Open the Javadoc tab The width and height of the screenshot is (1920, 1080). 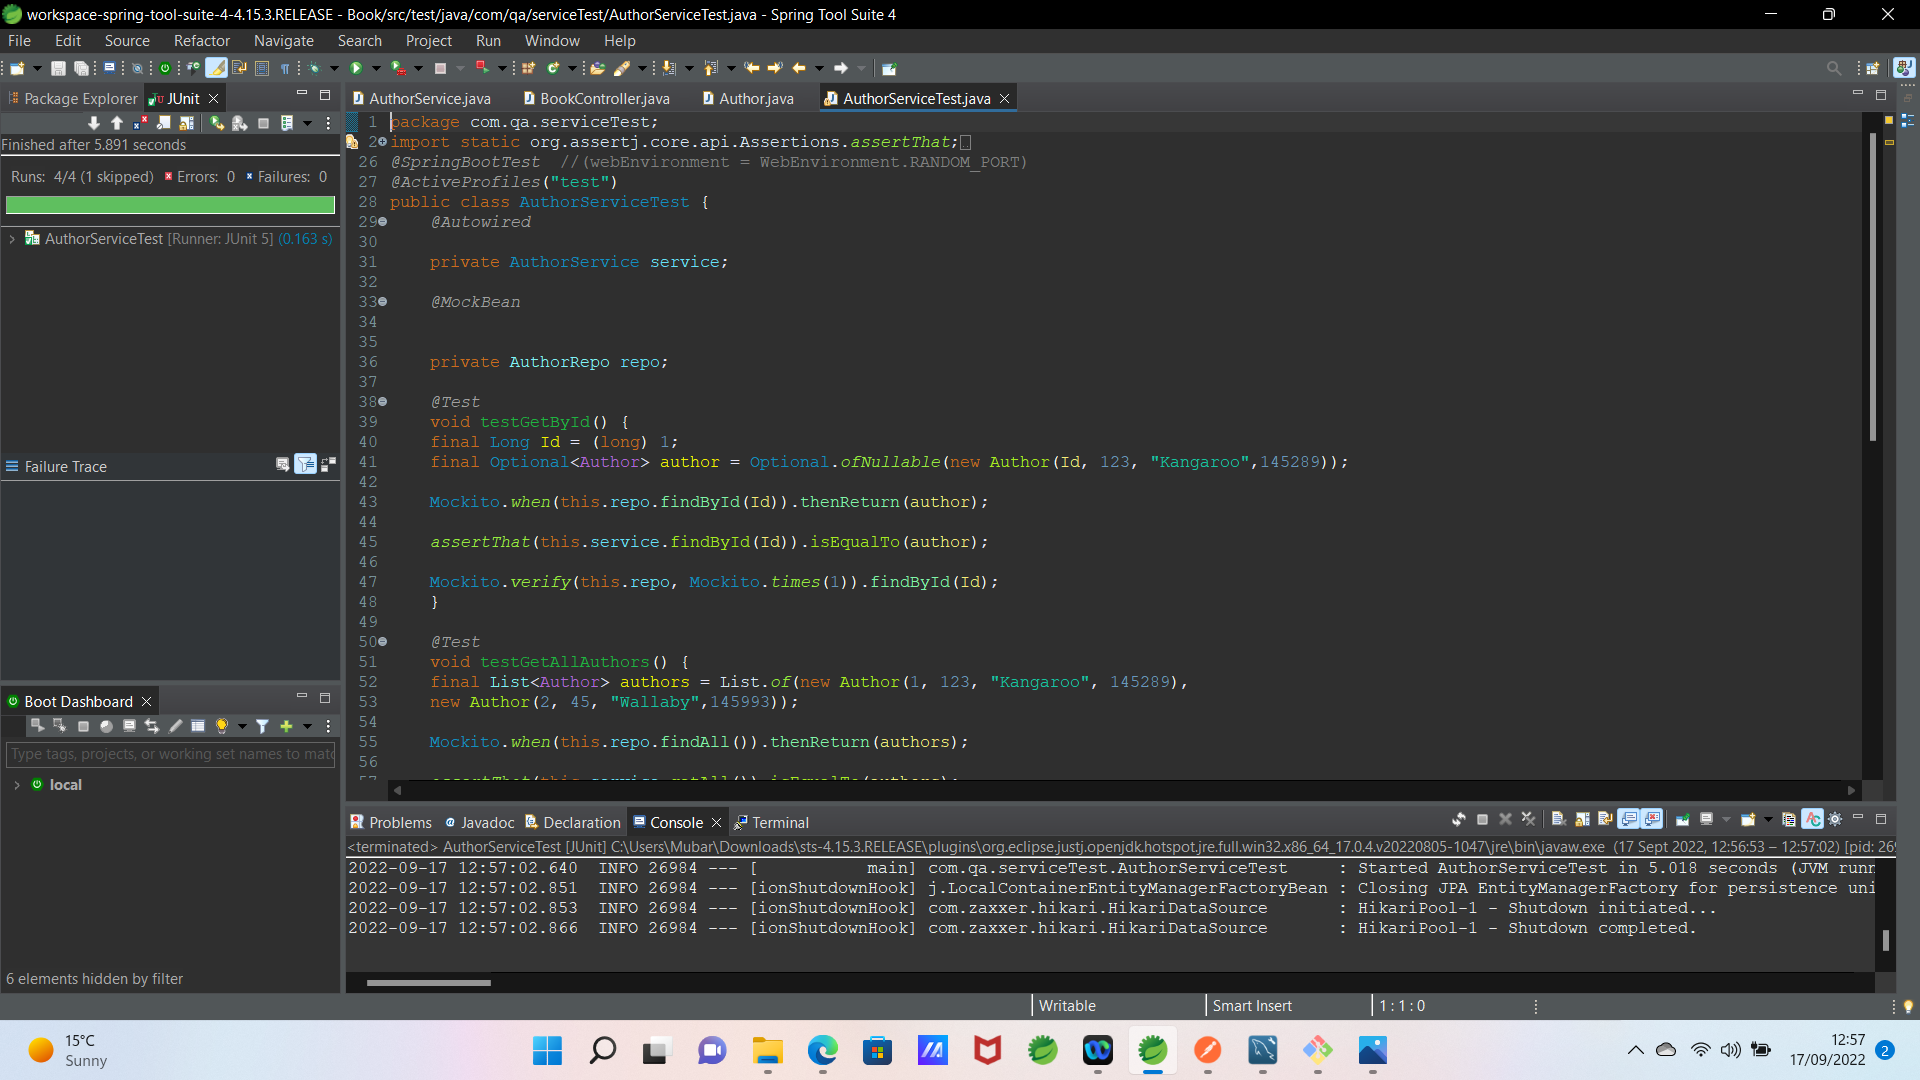[x=480, y=822]
